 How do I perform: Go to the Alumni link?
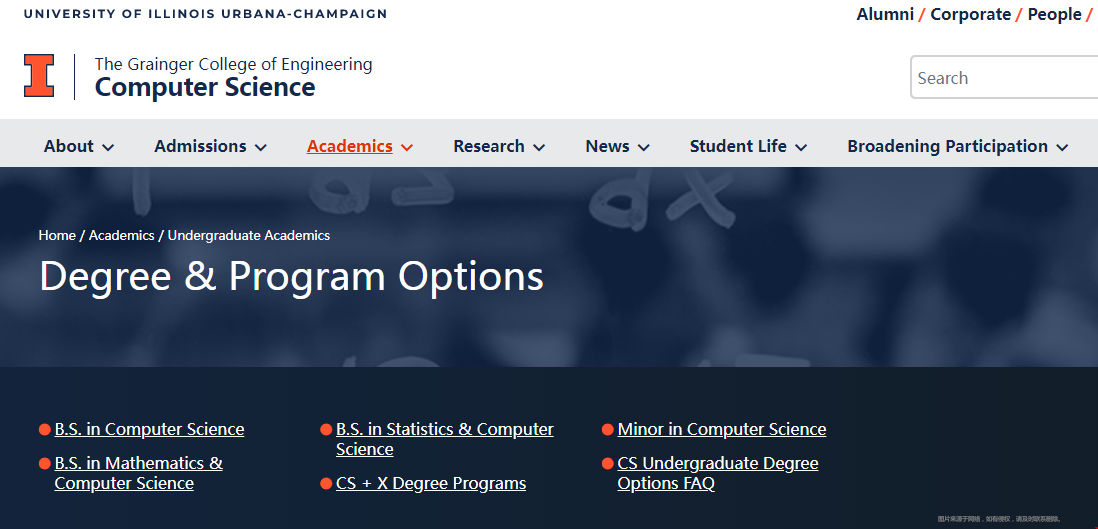pyautogui.click(x=885, y=14)
